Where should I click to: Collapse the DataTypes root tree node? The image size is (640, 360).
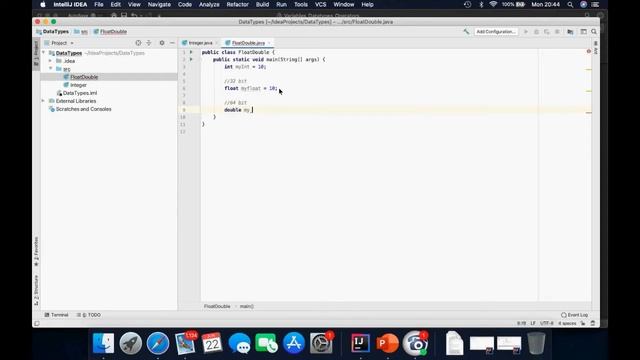44,53
